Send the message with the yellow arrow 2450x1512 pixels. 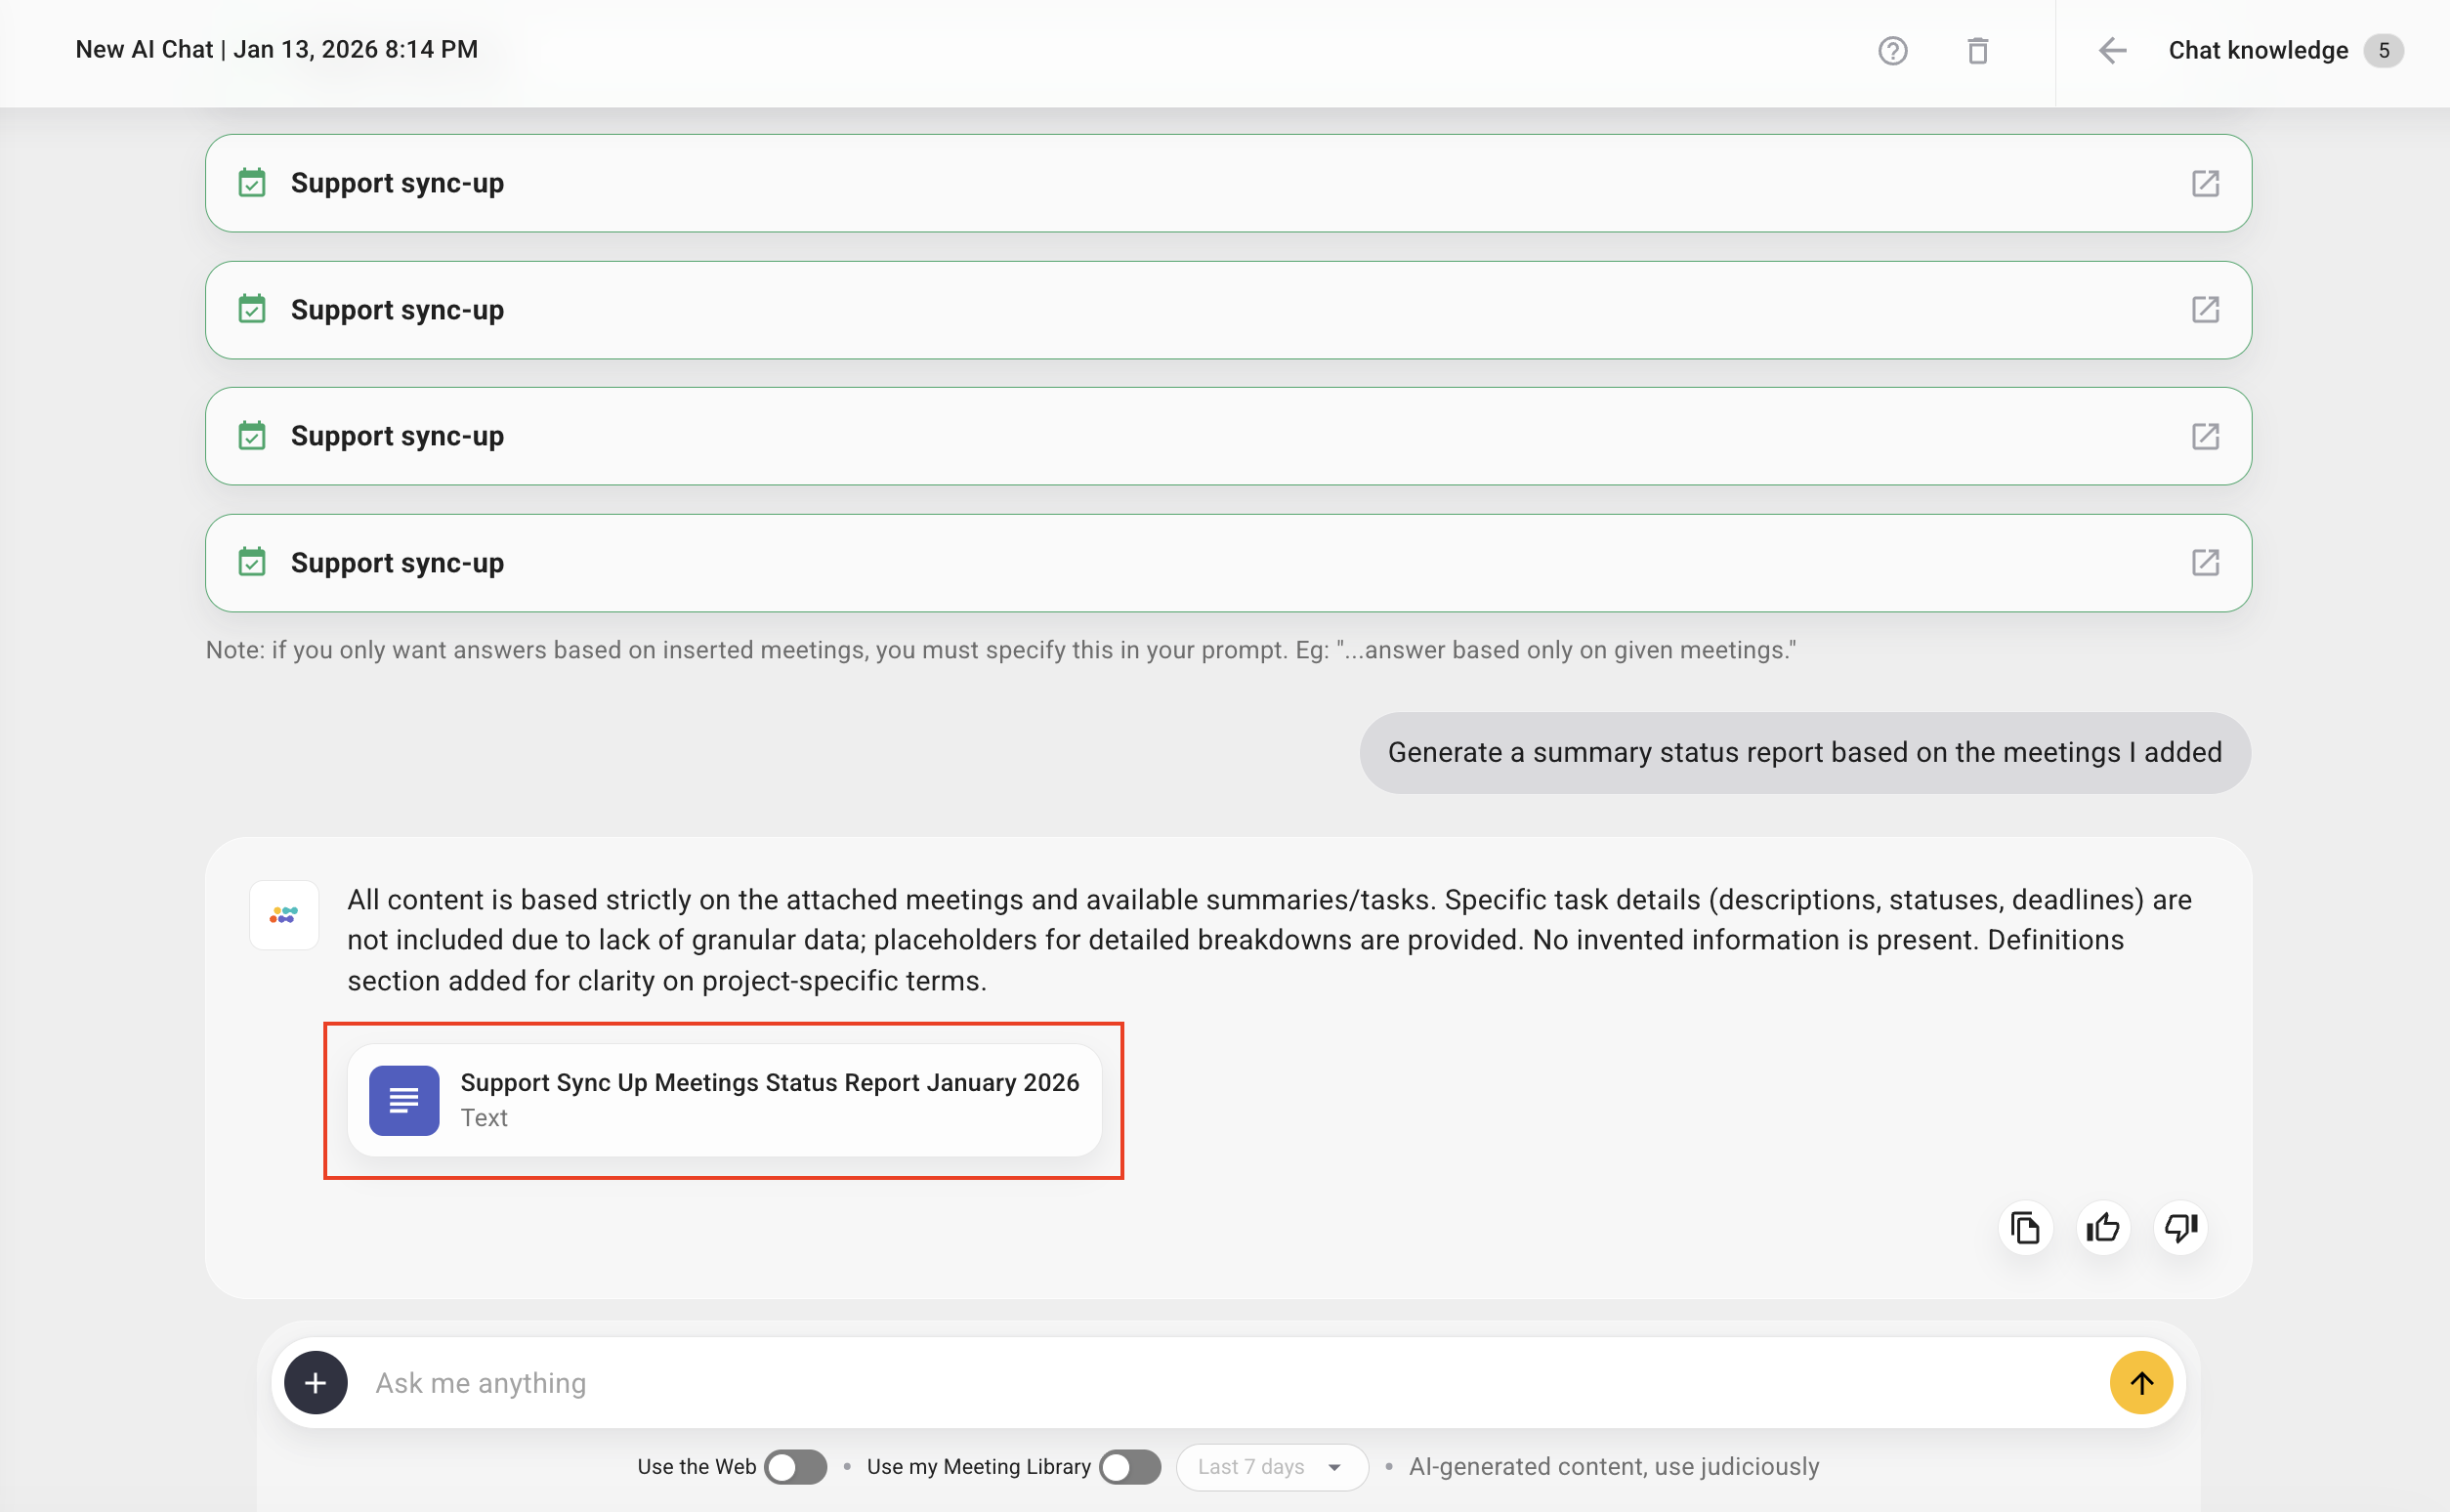click(2141, 1382)
